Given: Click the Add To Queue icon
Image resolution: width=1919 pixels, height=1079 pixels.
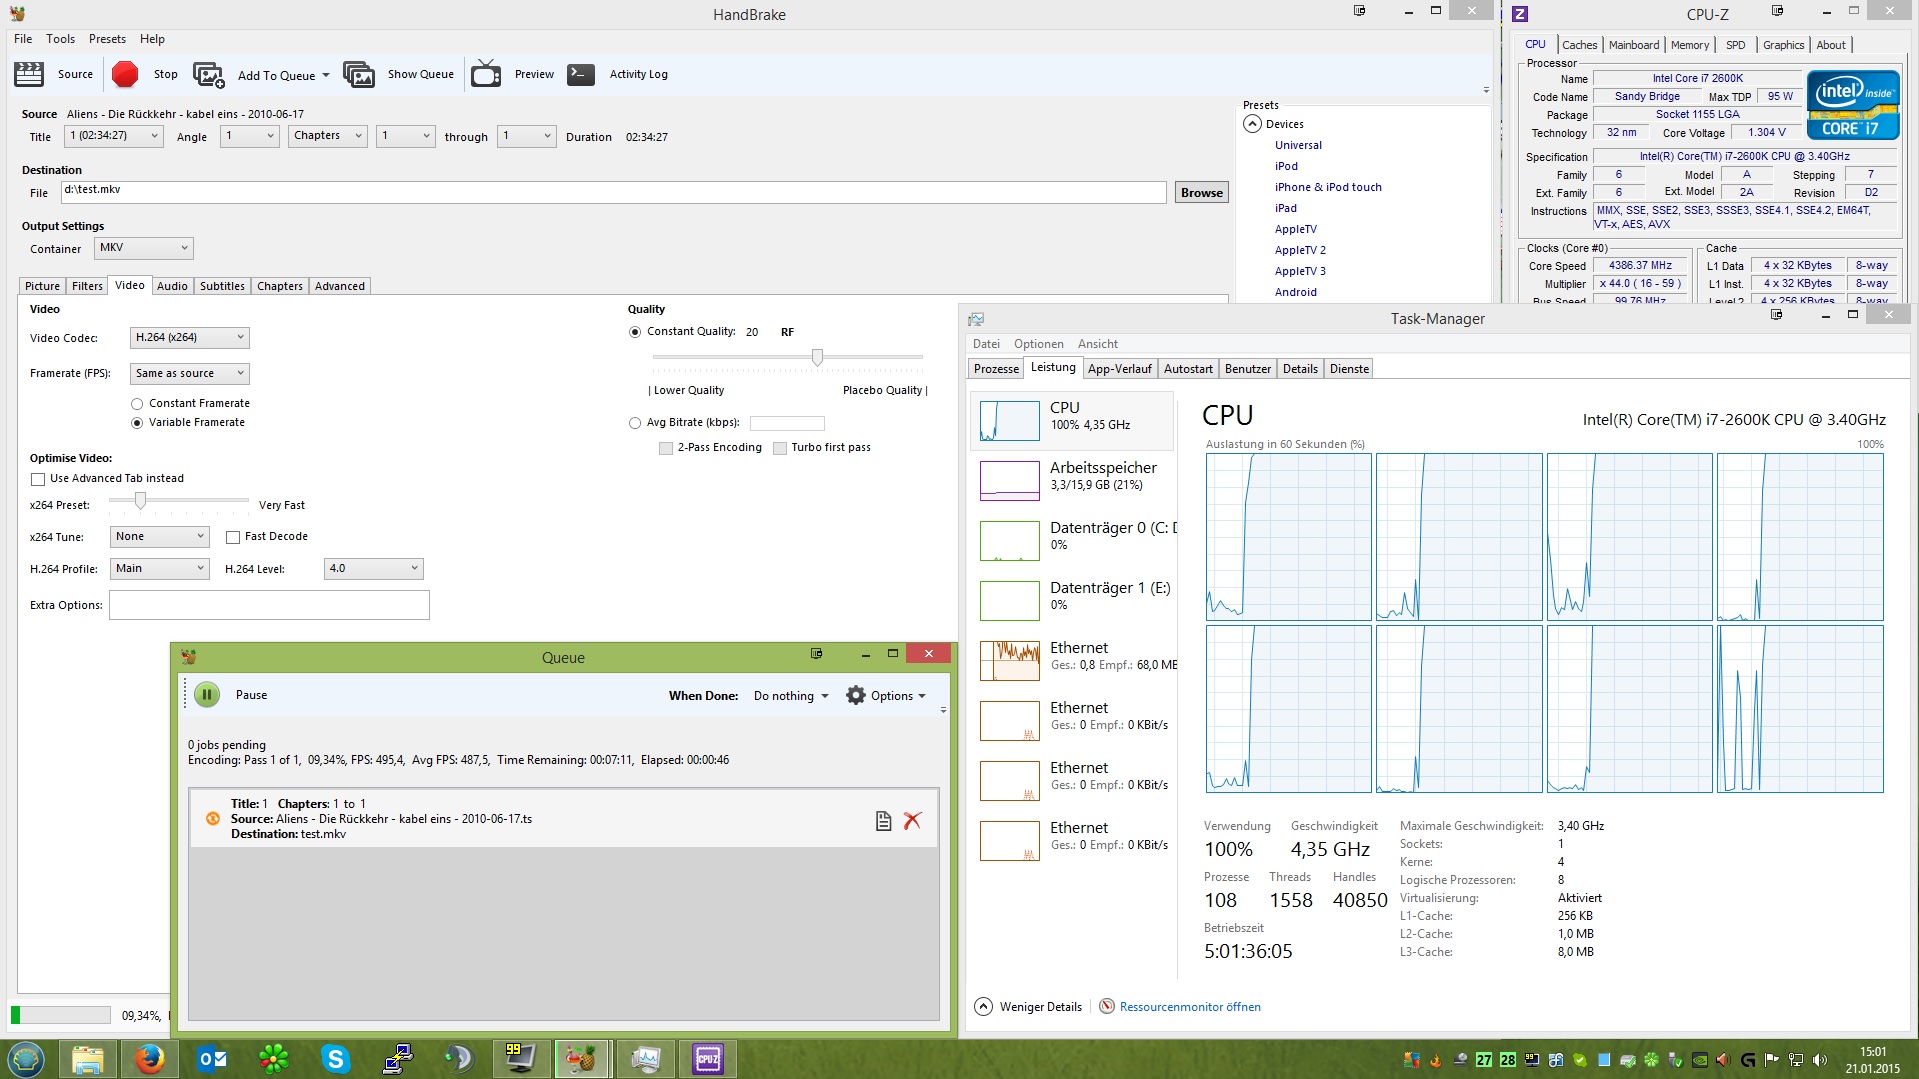Looking at the screenshot, I should [208, 75].
